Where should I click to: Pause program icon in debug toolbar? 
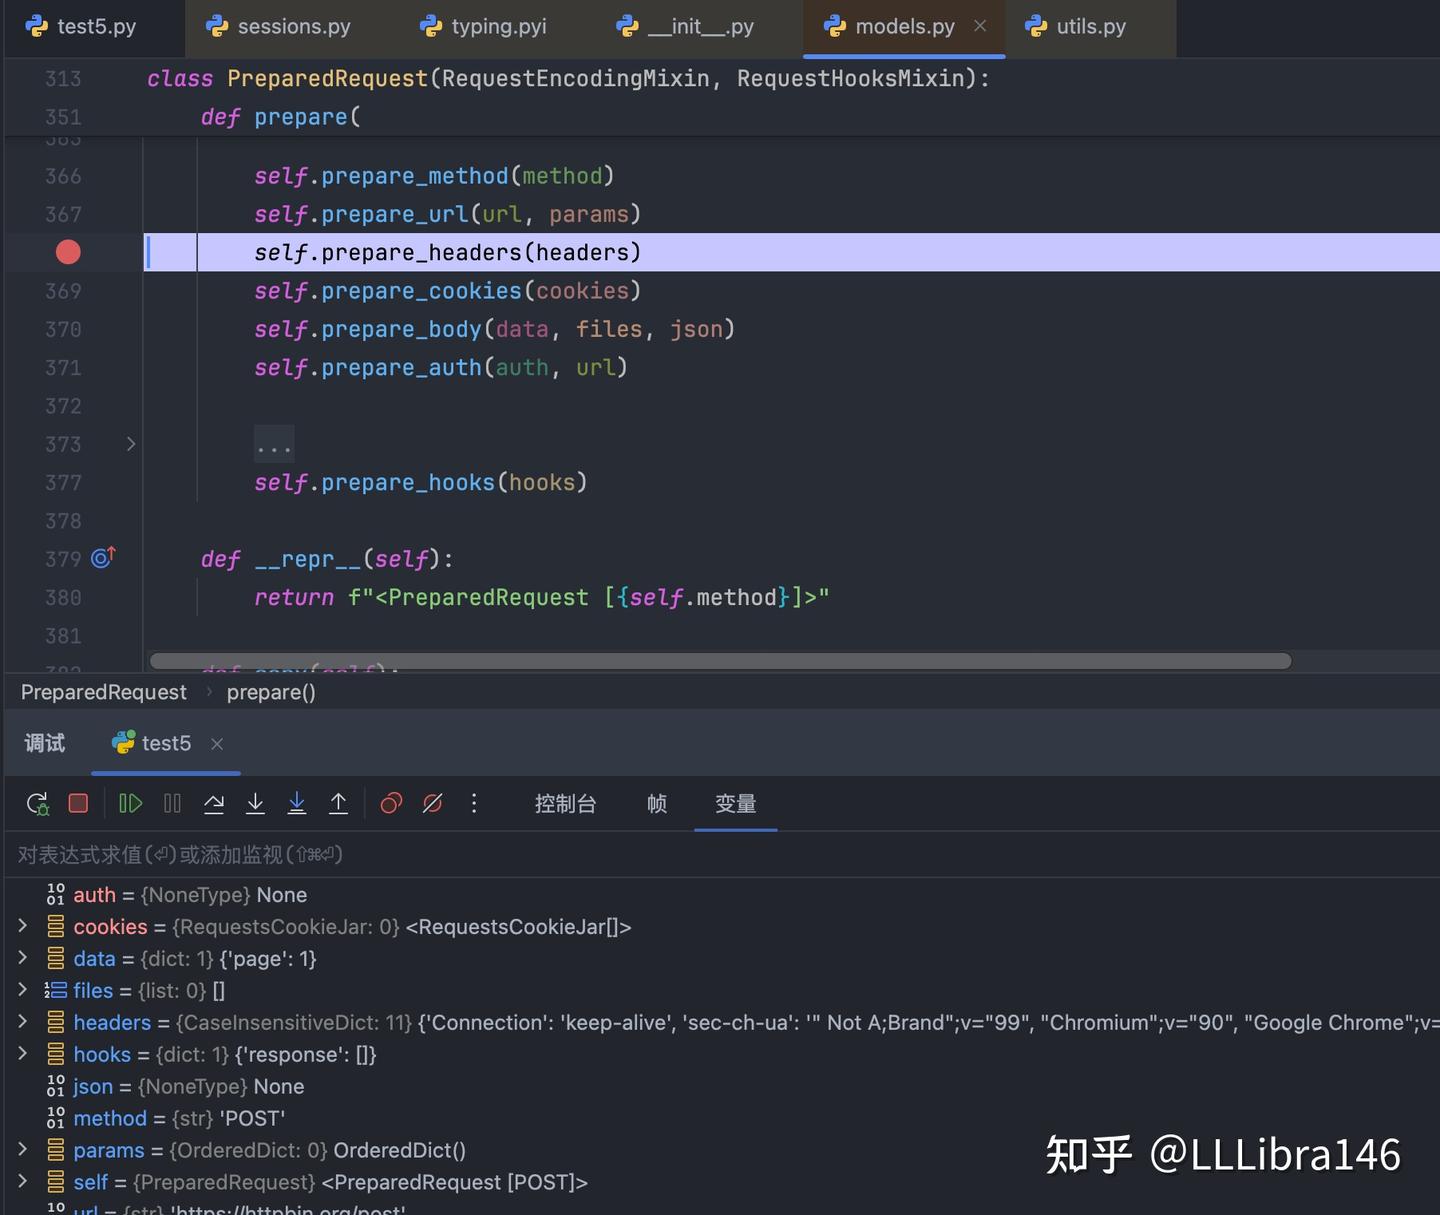172,803
